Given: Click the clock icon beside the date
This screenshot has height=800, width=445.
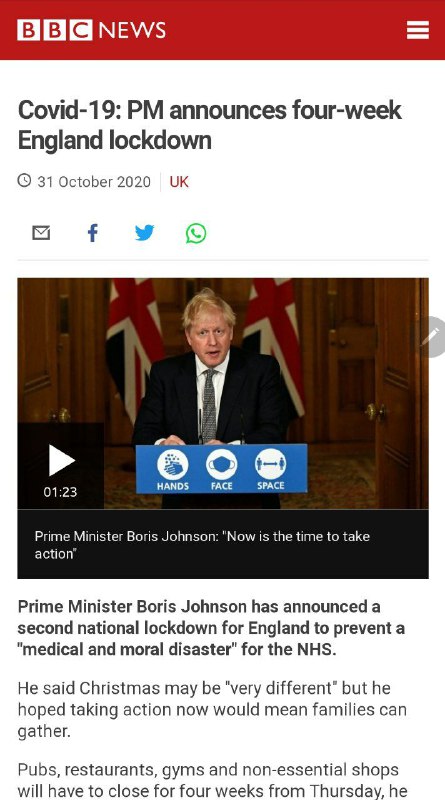Looking at the screenshot, I should (x=24, y=181).
